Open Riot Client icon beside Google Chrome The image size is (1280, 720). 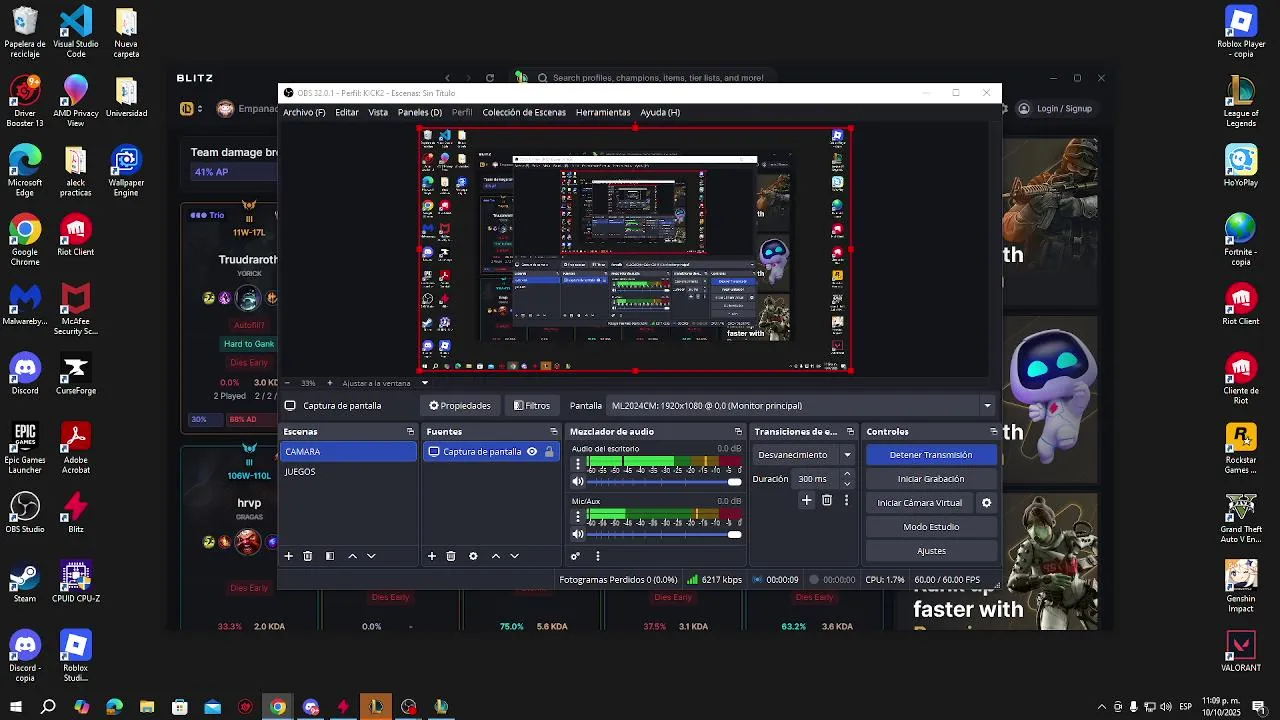coord(76,236)
